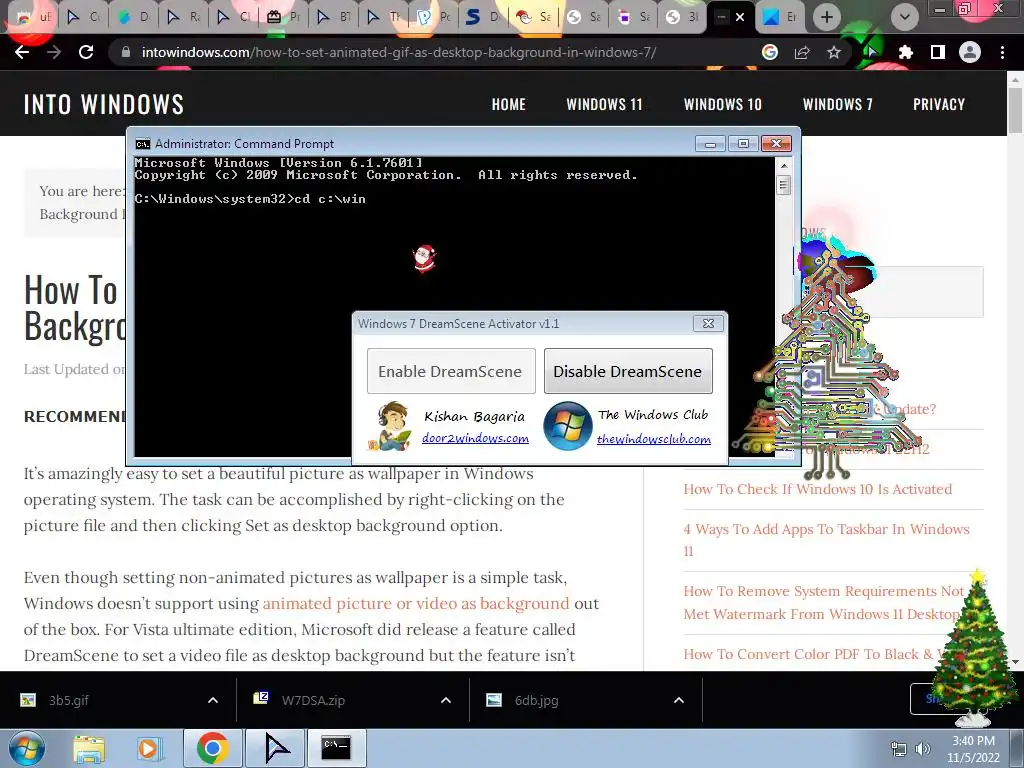Toggle Chrome's side panel icon
Screen dimensions: 1024x768
(938, 52)
